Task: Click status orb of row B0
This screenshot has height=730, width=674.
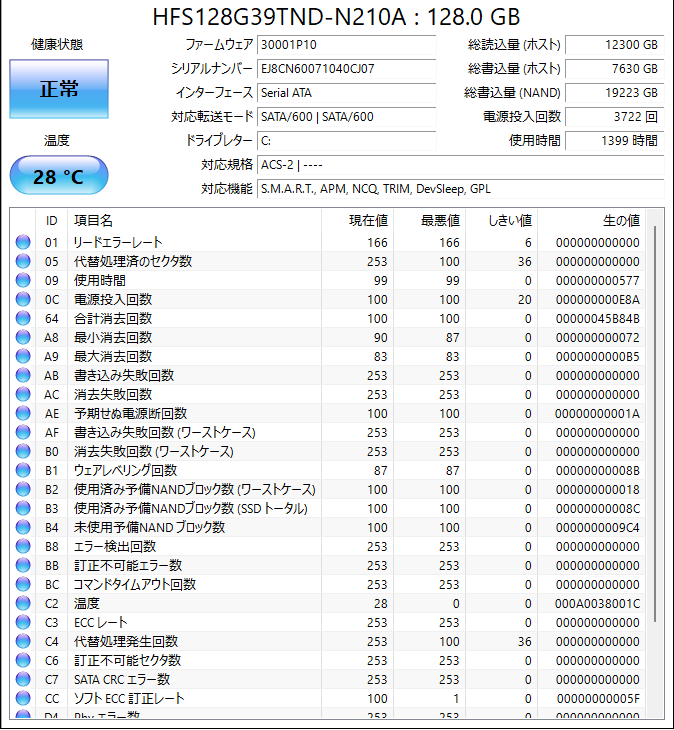Action: [23, 451]
